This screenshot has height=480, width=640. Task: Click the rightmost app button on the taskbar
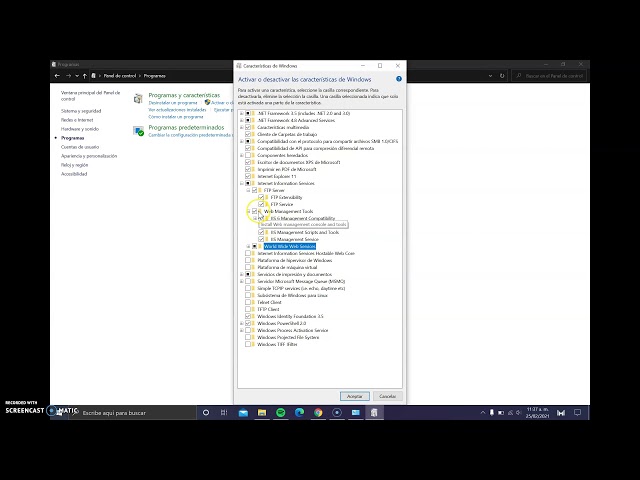pyautogui.click(x=374, y=413)
